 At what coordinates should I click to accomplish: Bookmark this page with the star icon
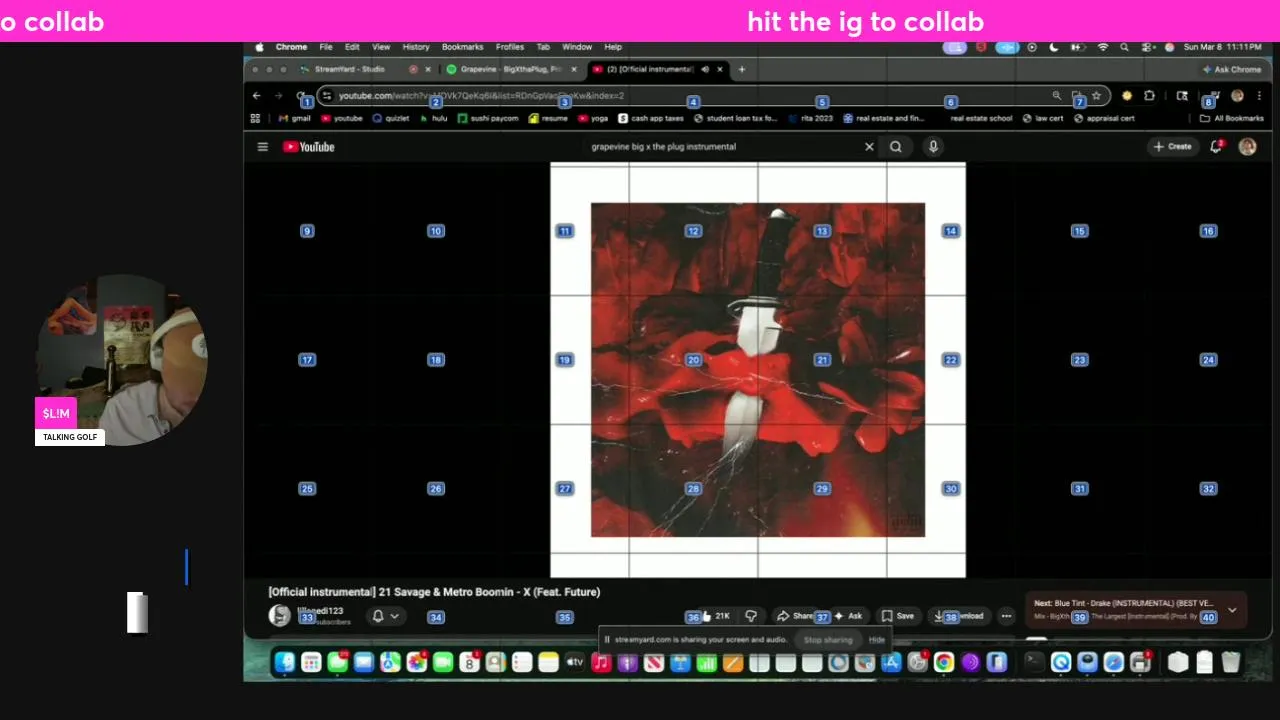click(1096, 96)
